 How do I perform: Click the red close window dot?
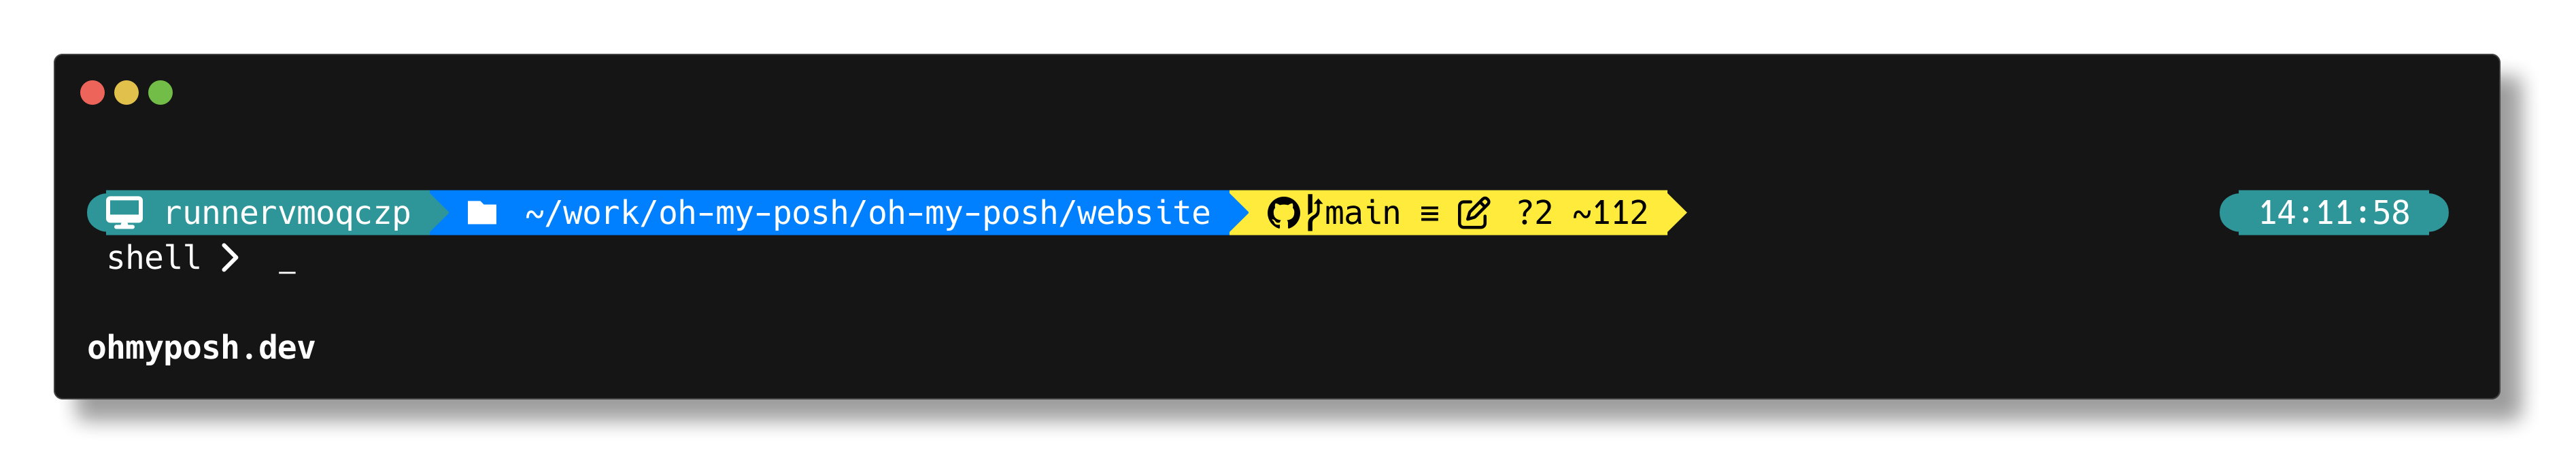pos(92,93)
